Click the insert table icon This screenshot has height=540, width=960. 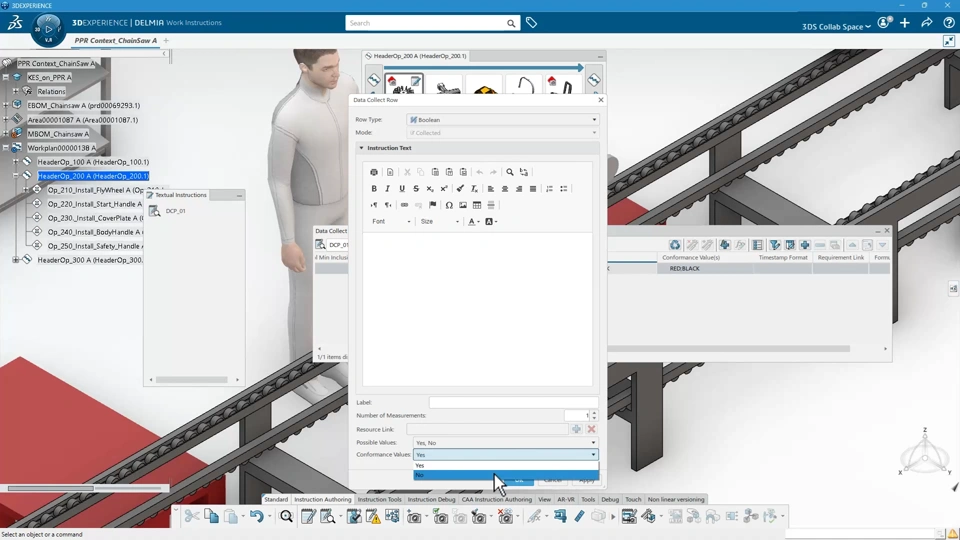tap(477, 205)
